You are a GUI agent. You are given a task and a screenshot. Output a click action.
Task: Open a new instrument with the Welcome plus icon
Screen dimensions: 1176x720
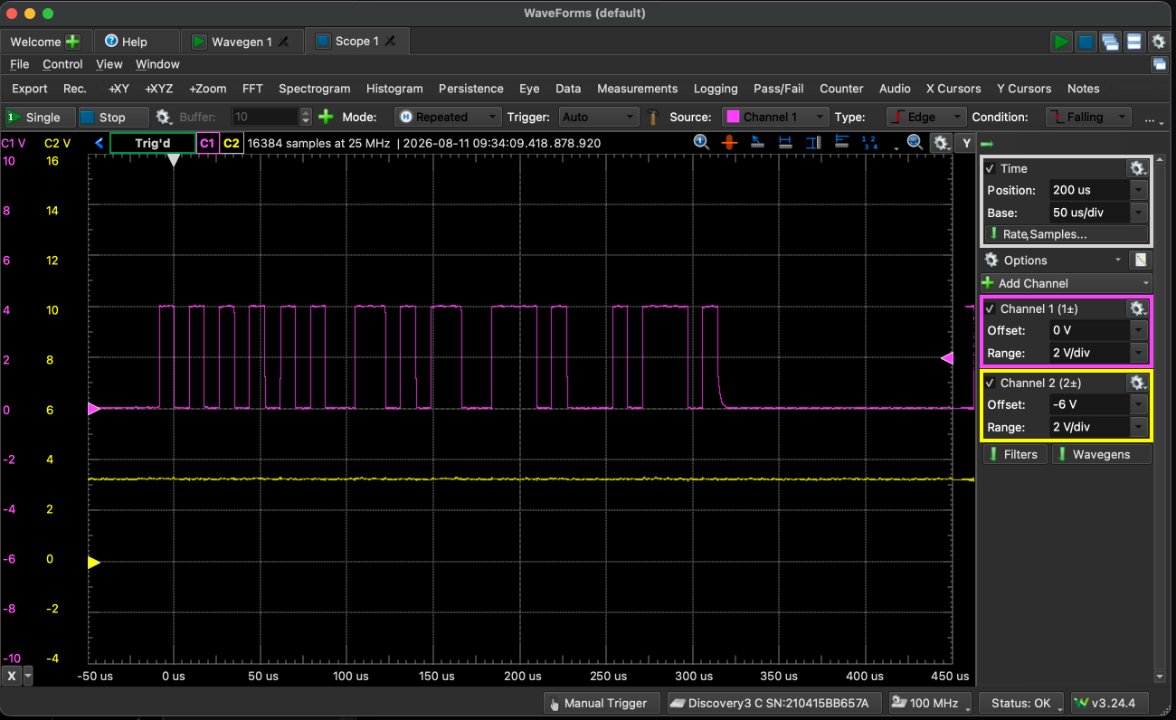(x=73, y=41)
